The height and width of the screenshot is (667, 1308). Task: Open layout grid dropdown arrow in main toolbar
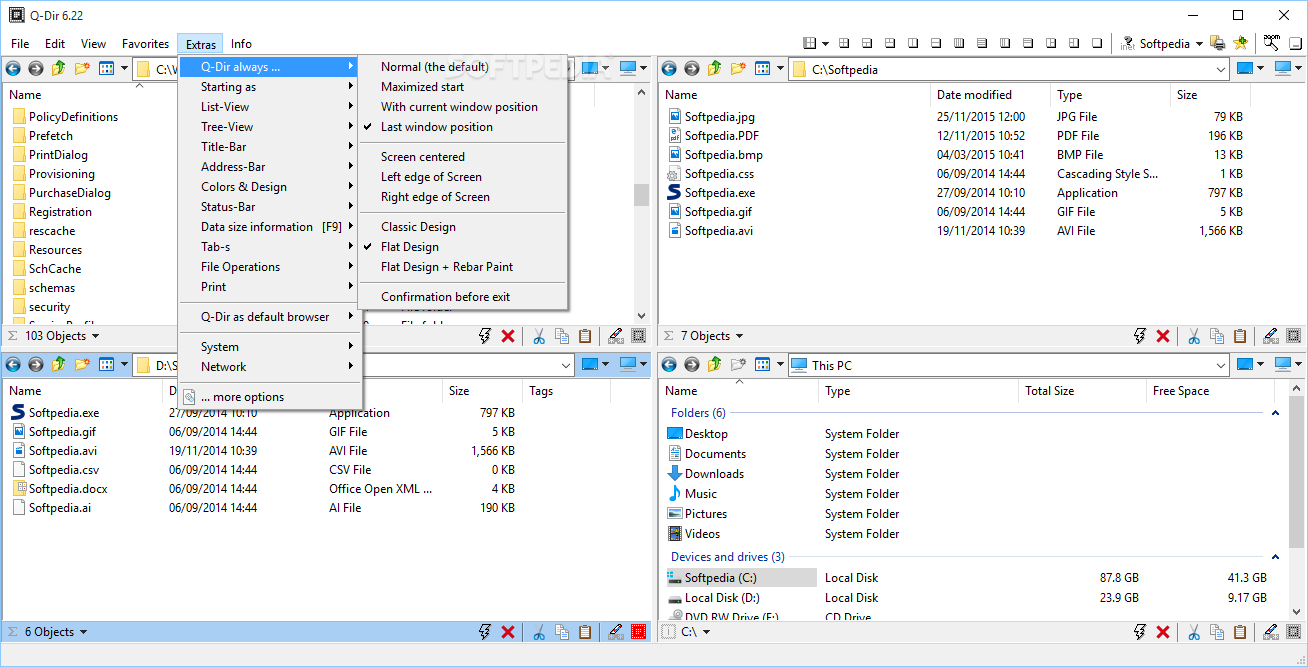(825, 44)
